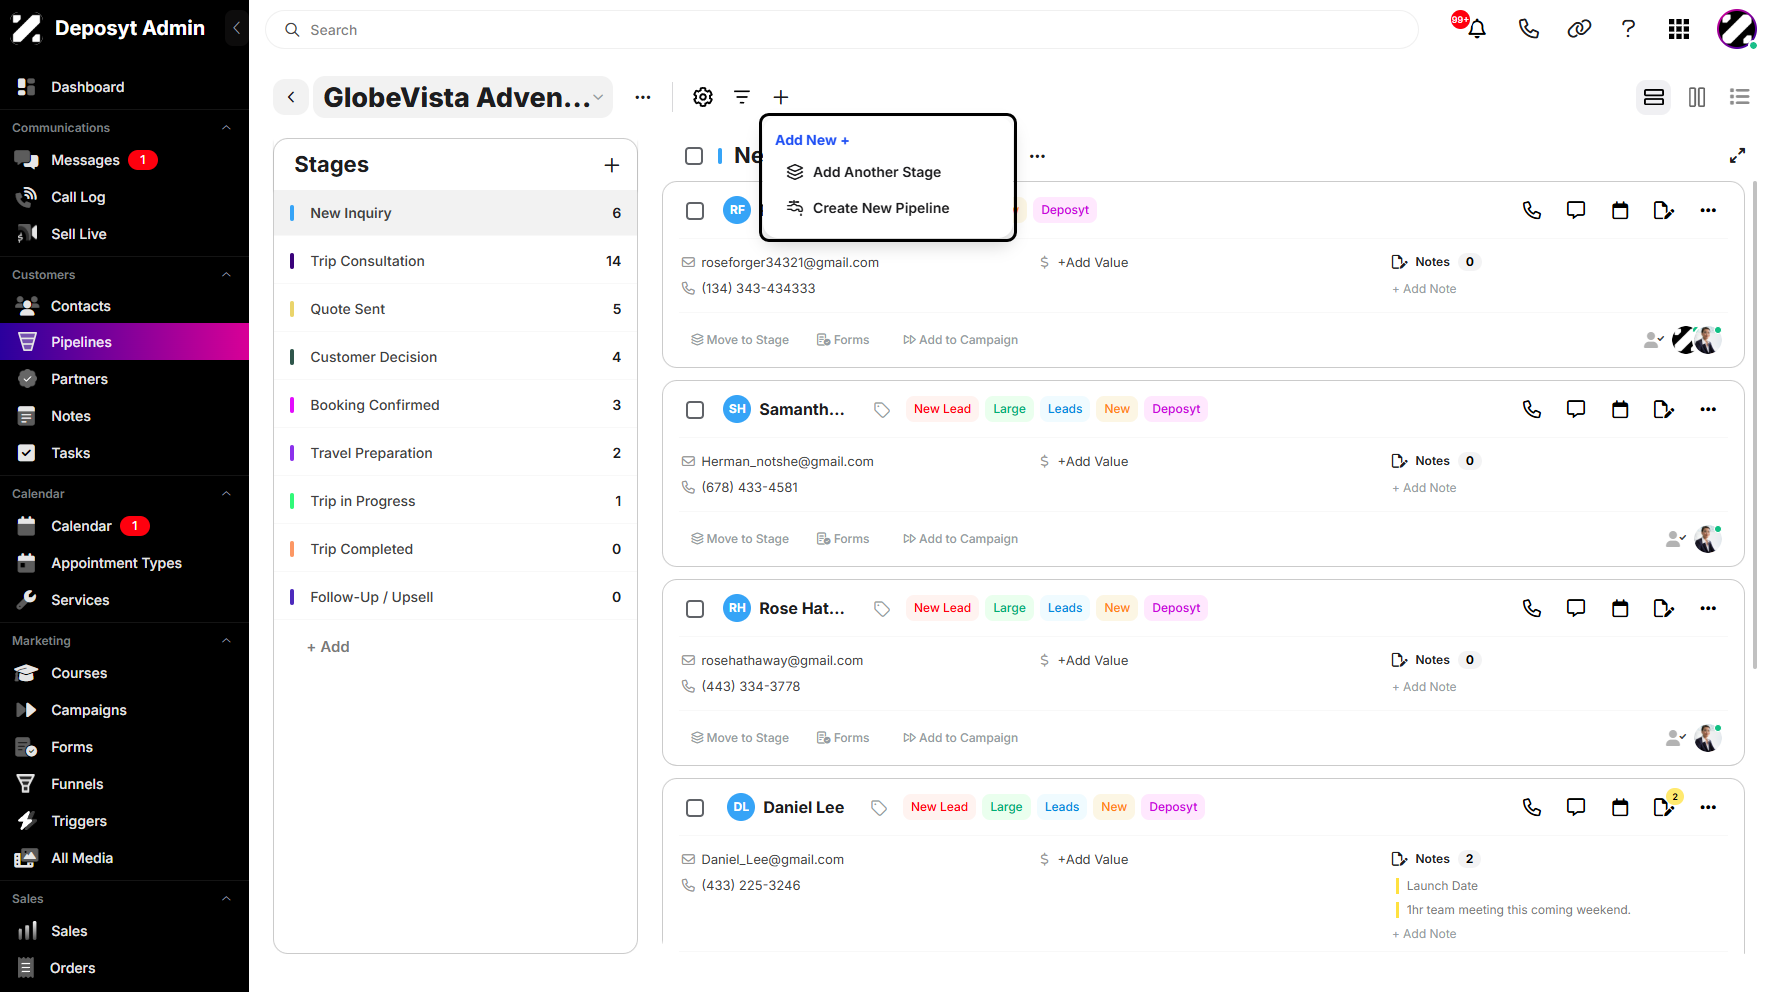The height and width of the screenshot is (992, 1781).
Task: Click + Add below the stages list
Action: [x=328, y=647]
